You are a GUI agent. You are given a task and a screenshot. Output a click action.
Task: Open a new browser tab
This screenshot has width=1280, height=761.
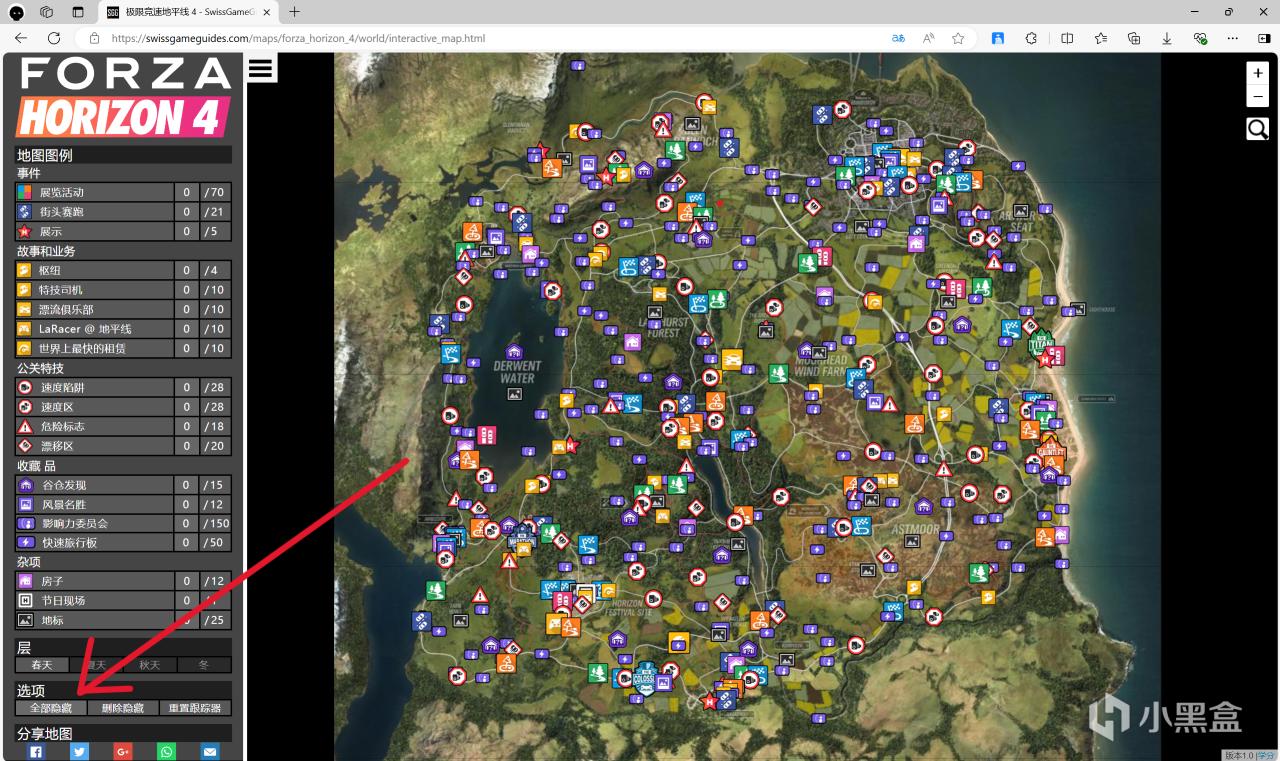tap(294, 12)
